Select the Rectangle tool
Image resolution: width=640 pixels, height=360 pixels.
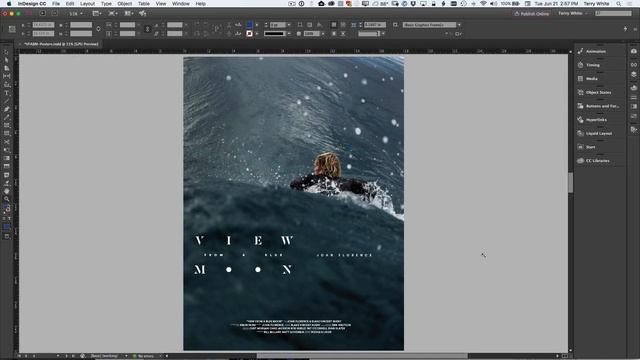(x=7, y=134)
